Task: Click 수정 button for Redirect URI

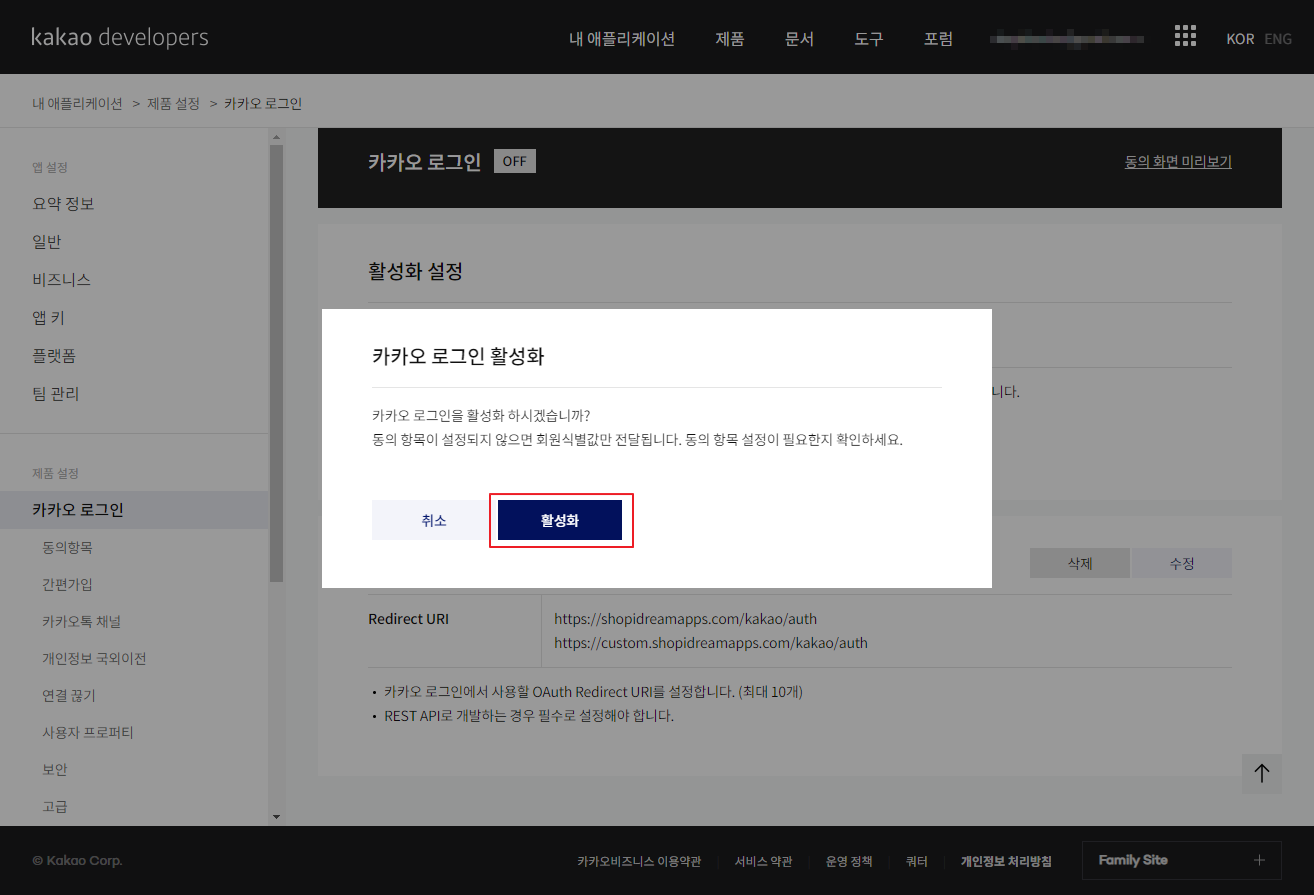Action: coord(1182,563)
